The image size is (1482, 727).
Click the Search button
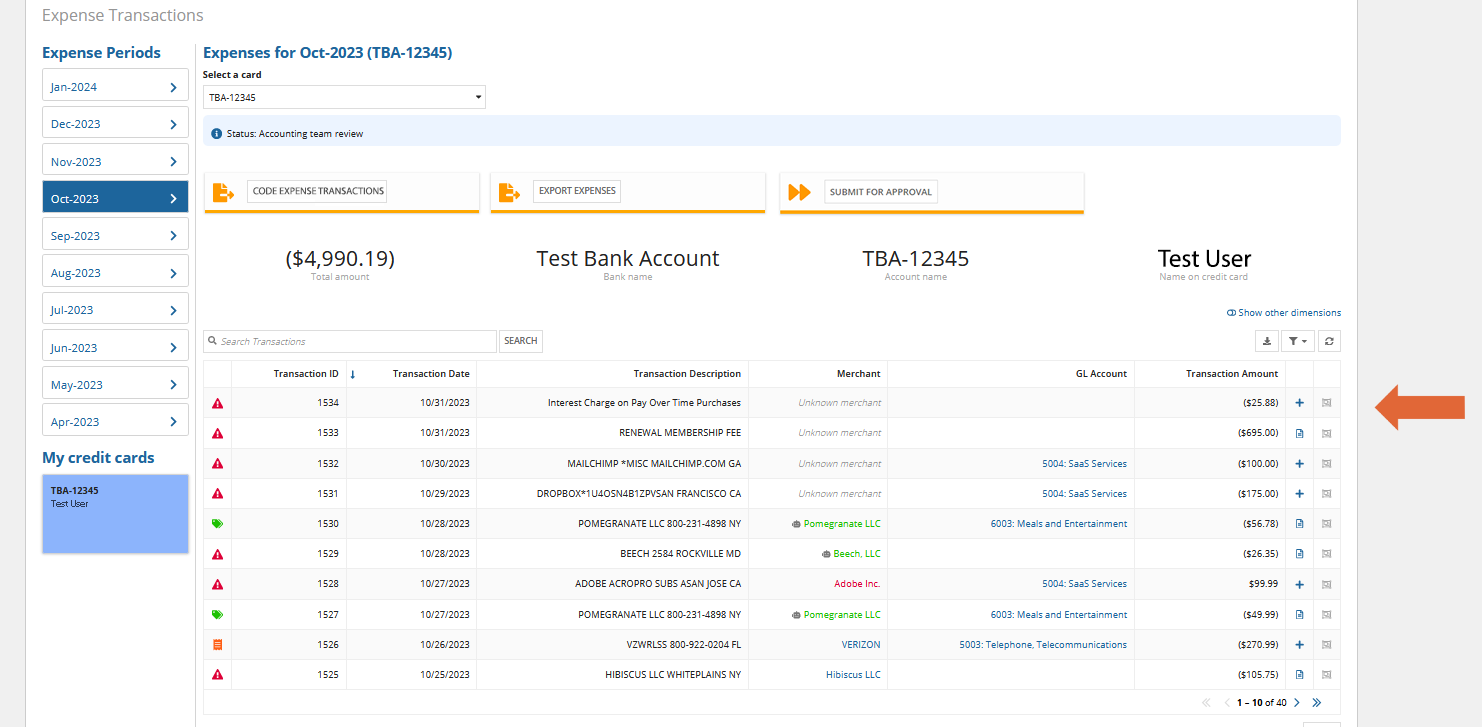click(x=521, y=341)
